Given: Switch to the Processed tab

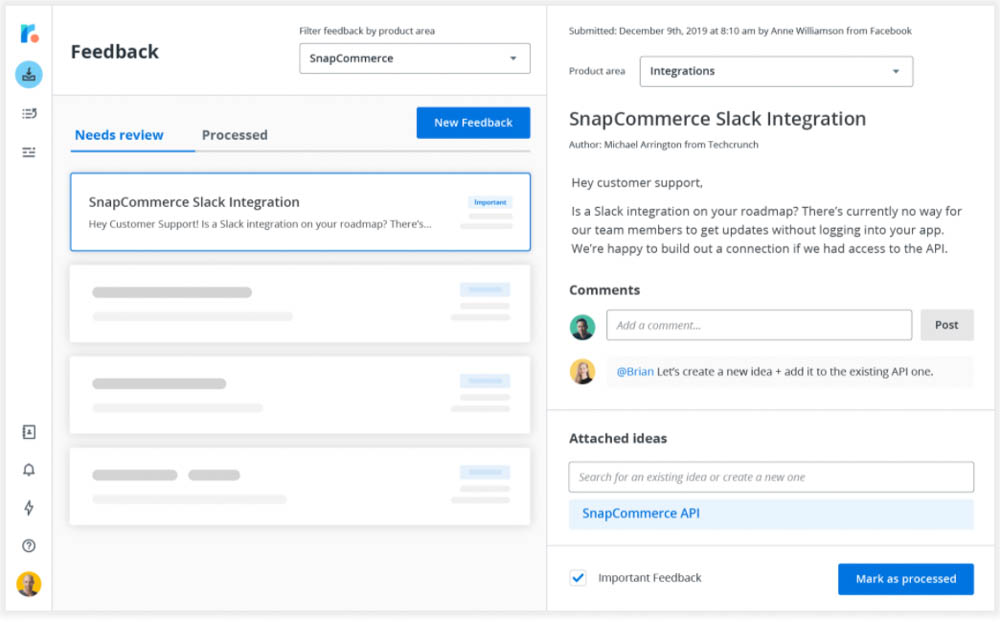Looking at the screenshot, I should pyautogui.click(x=235, y=135).
